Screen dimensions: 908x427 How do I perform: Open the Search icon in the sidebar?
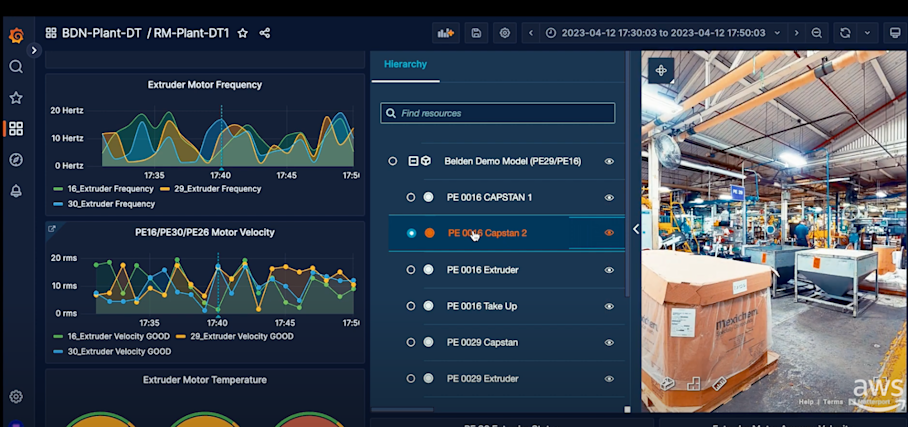pyautogui.click(x=16, y=67)
